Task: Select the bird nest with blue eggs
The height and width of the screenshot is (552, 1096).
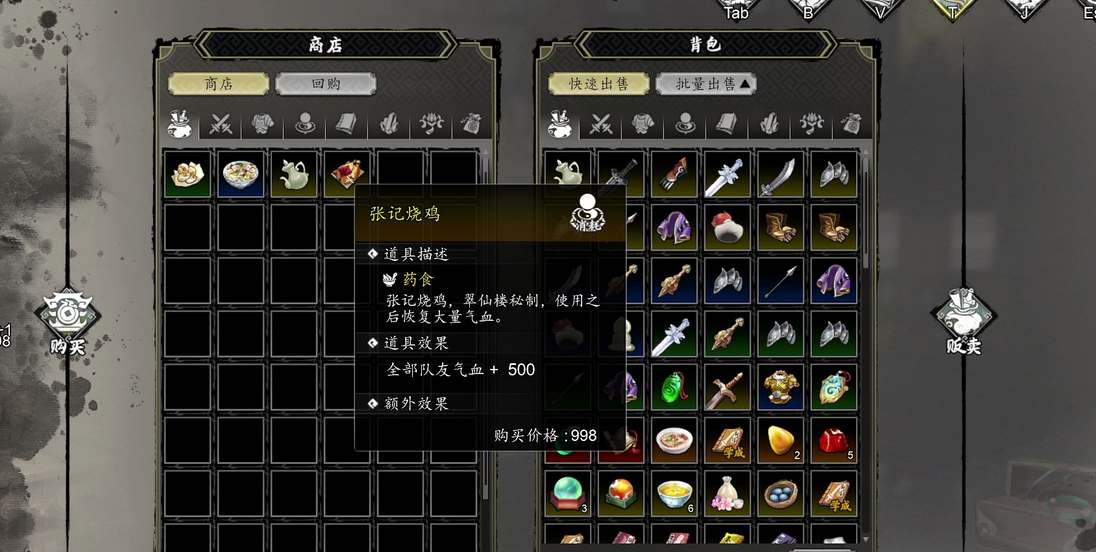Action: pos(780,493)
